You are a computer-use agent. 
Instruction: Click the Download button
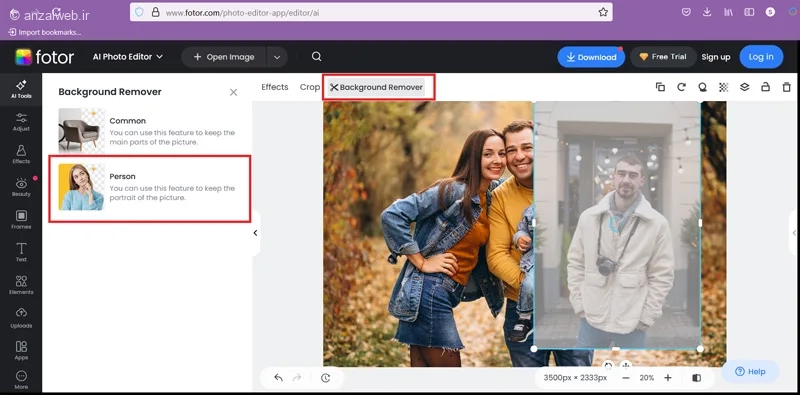point(591,57)
